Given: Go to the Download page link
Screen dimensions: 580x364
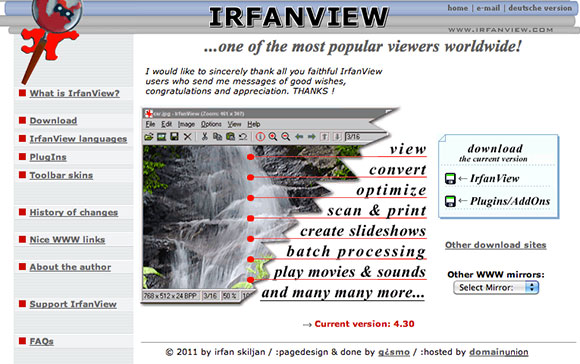Looking at the screenshot, I should (x=53, y=121).
